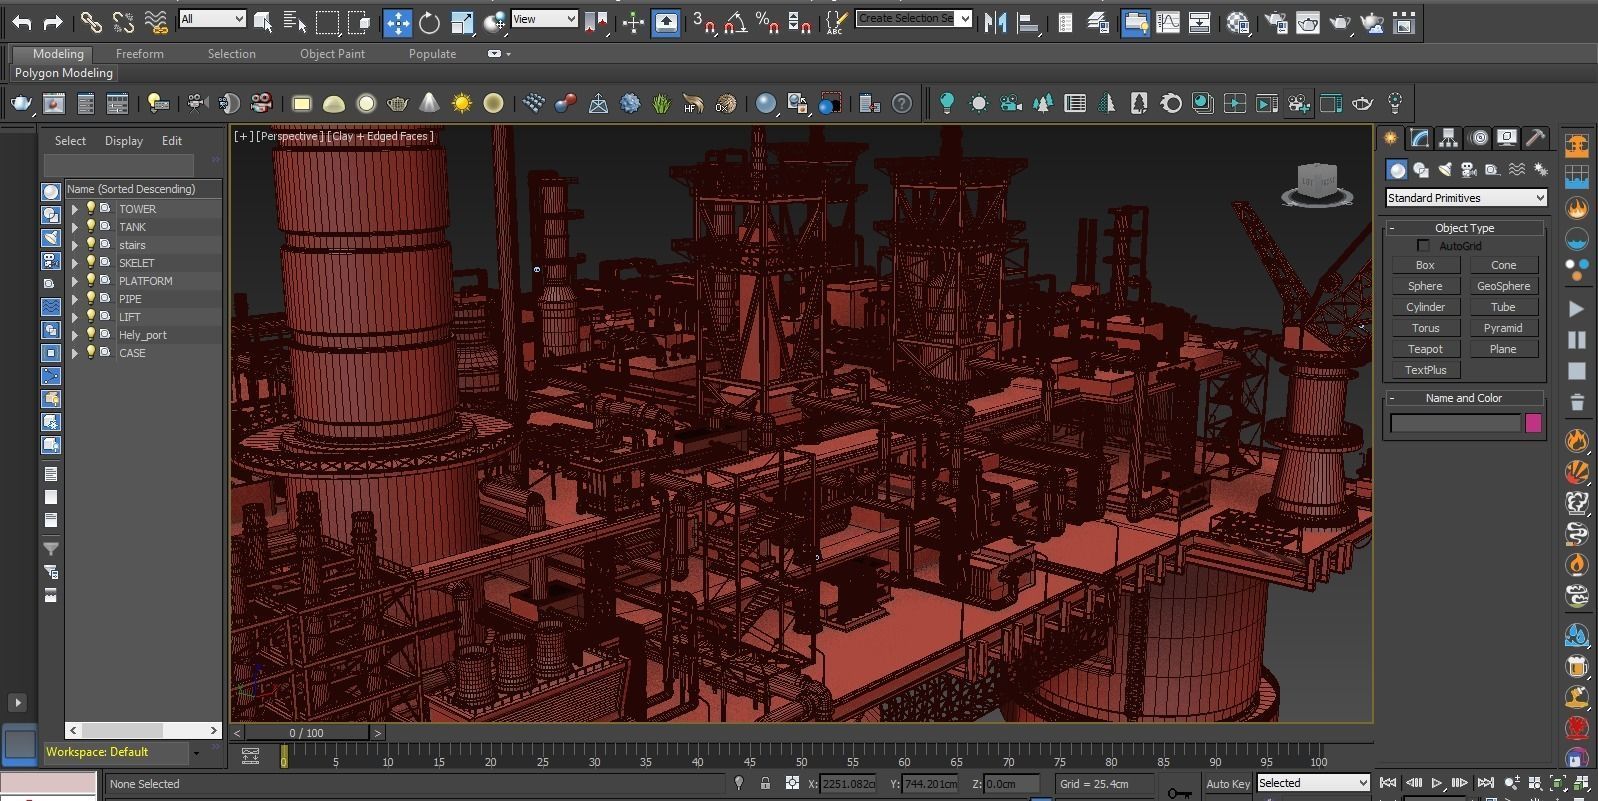Collapse the Name and Color rollout

pyautogui.click(x=1465, y=398)
